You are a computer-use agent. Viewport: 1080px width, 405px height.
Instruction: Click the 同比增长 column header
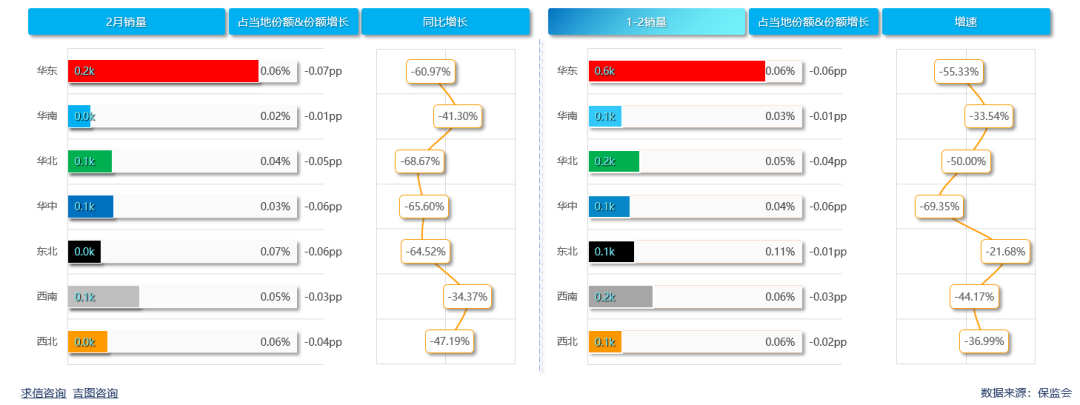coord(444,21)
